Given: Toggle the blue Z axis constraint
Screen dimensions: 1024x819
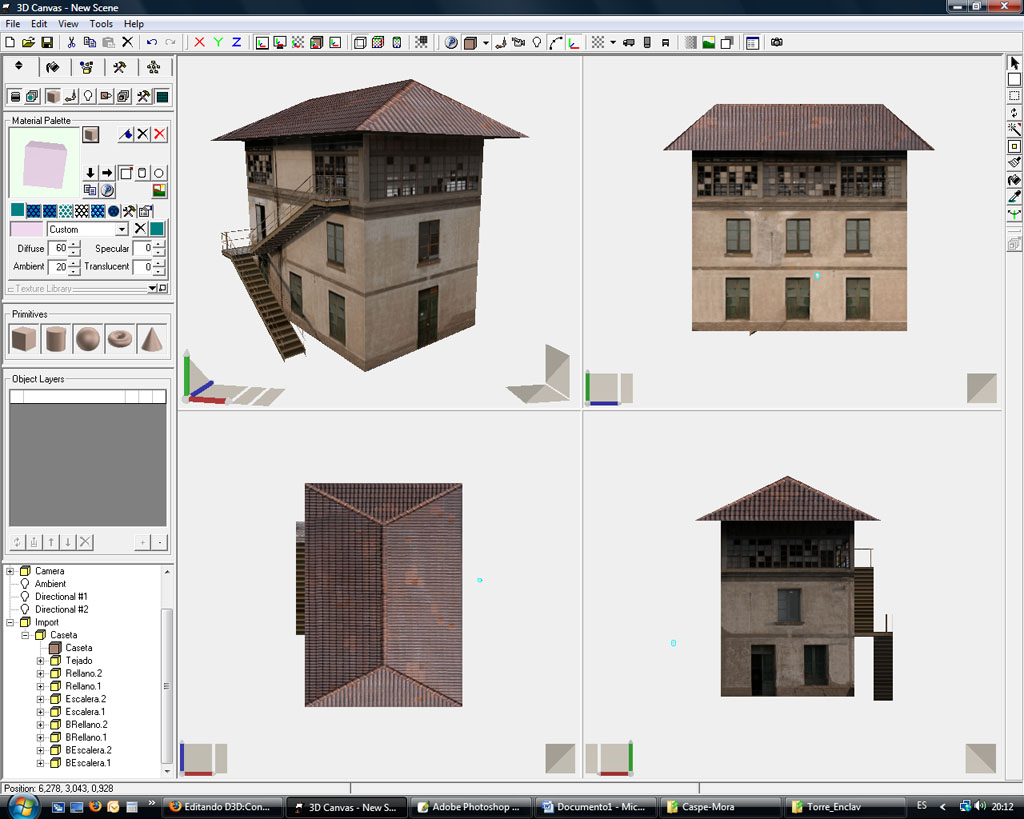Looking at the screenshot, I should coord(237,43).
